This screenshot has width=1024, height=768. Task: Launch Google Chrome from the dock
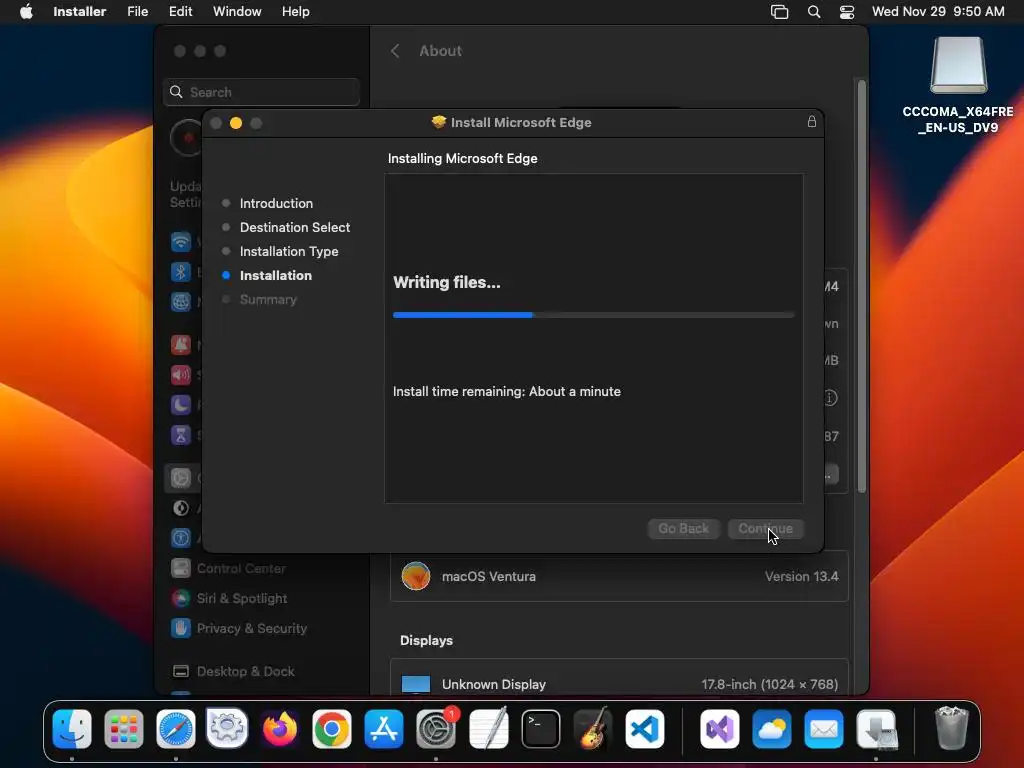pyautogui.click(x=332, y=728)
